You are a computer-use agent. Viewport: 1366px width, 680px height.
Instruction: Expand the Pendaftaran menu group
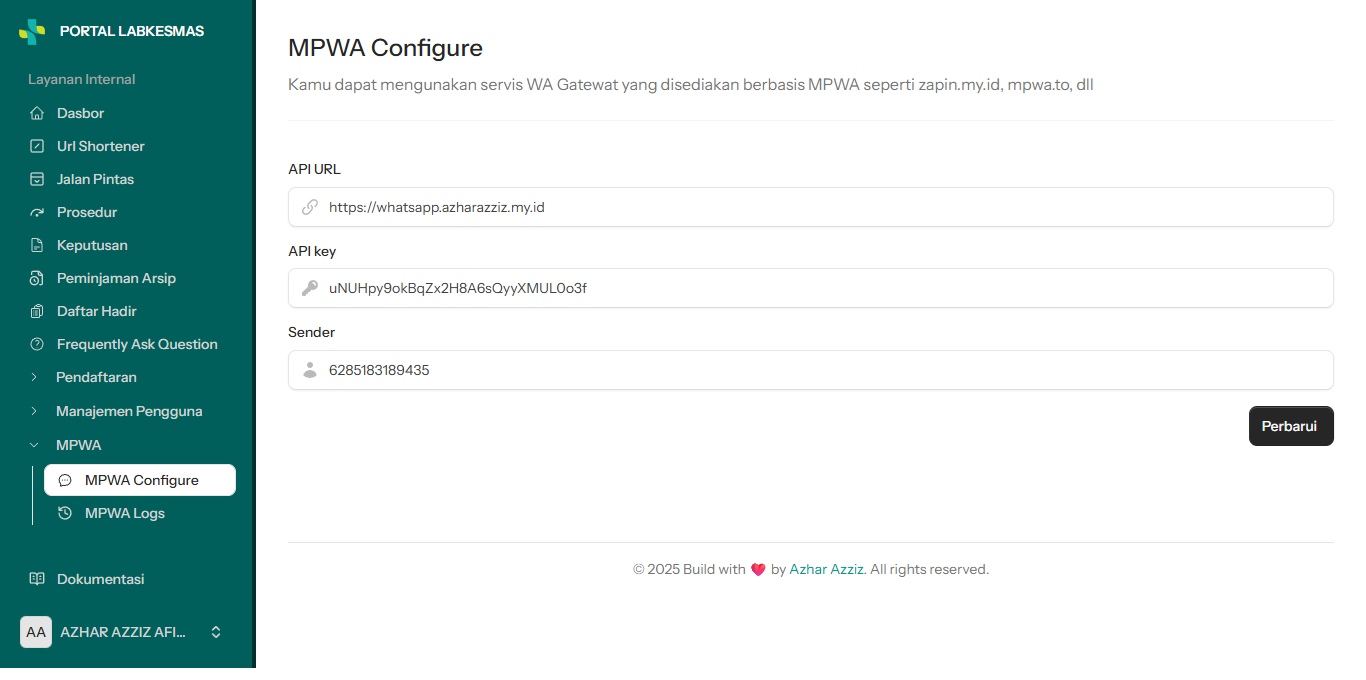click(128, 377)
